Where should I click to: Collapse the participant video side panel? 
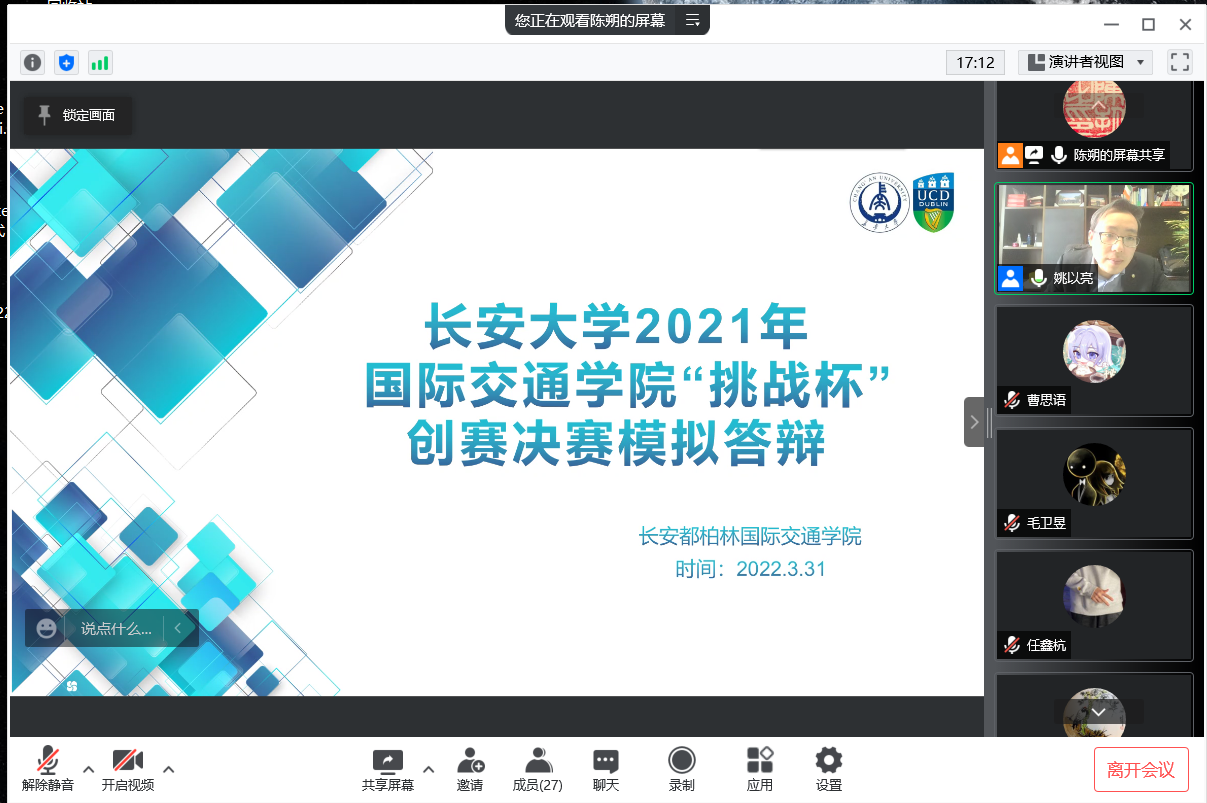coord(974,422)
